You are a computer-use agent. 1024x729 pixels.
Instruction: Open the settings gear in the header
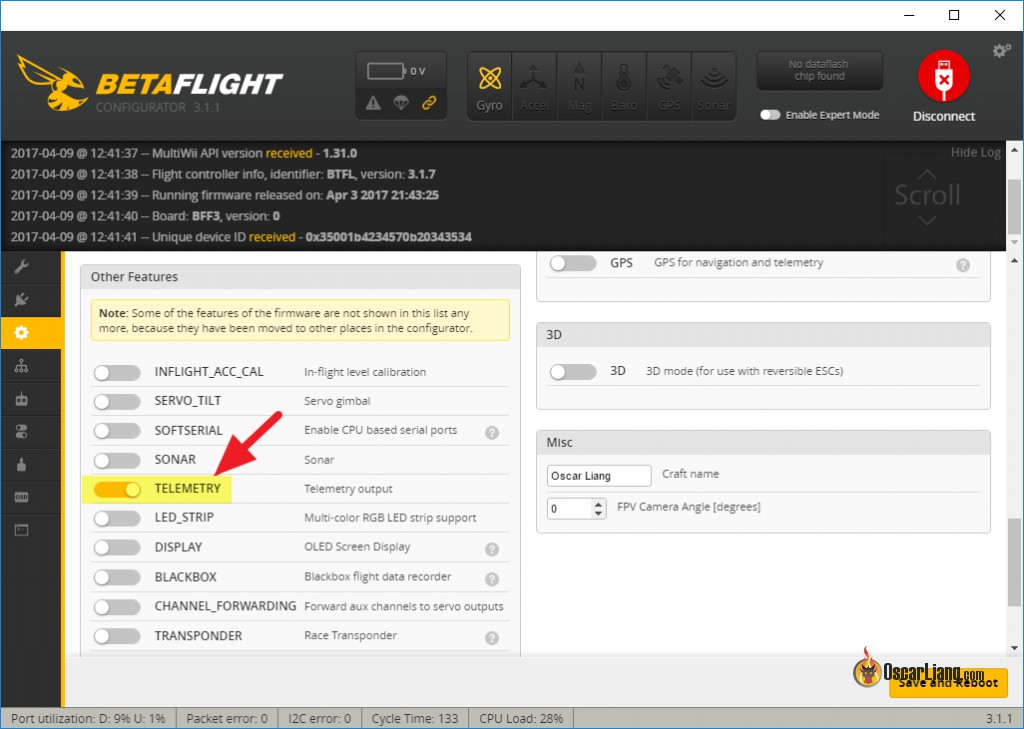coord(1001,51)
